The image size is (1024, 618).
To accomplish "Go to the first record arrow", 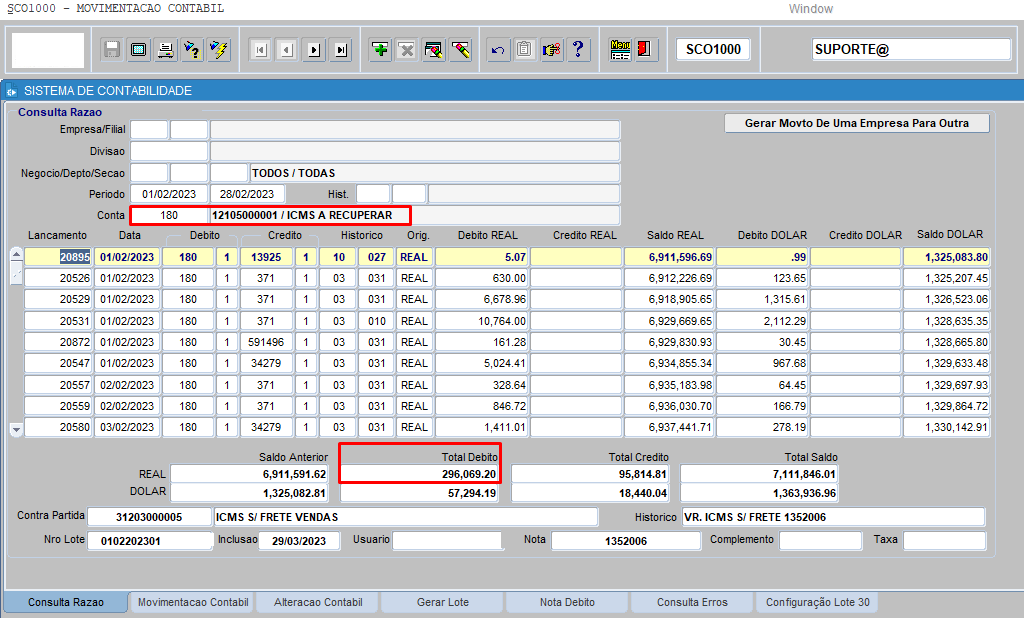I will point(261,50).
